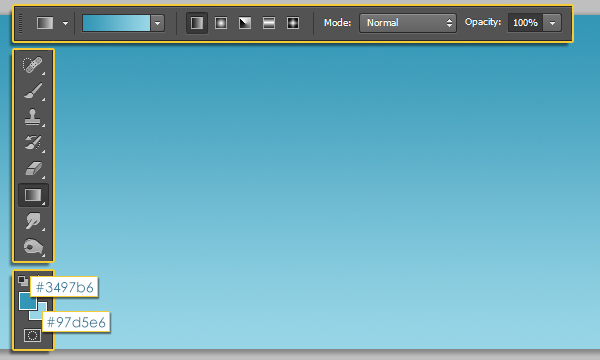Select the Smudge tool
The width and height of the screenshot is (600, 360).
point(33,221)
